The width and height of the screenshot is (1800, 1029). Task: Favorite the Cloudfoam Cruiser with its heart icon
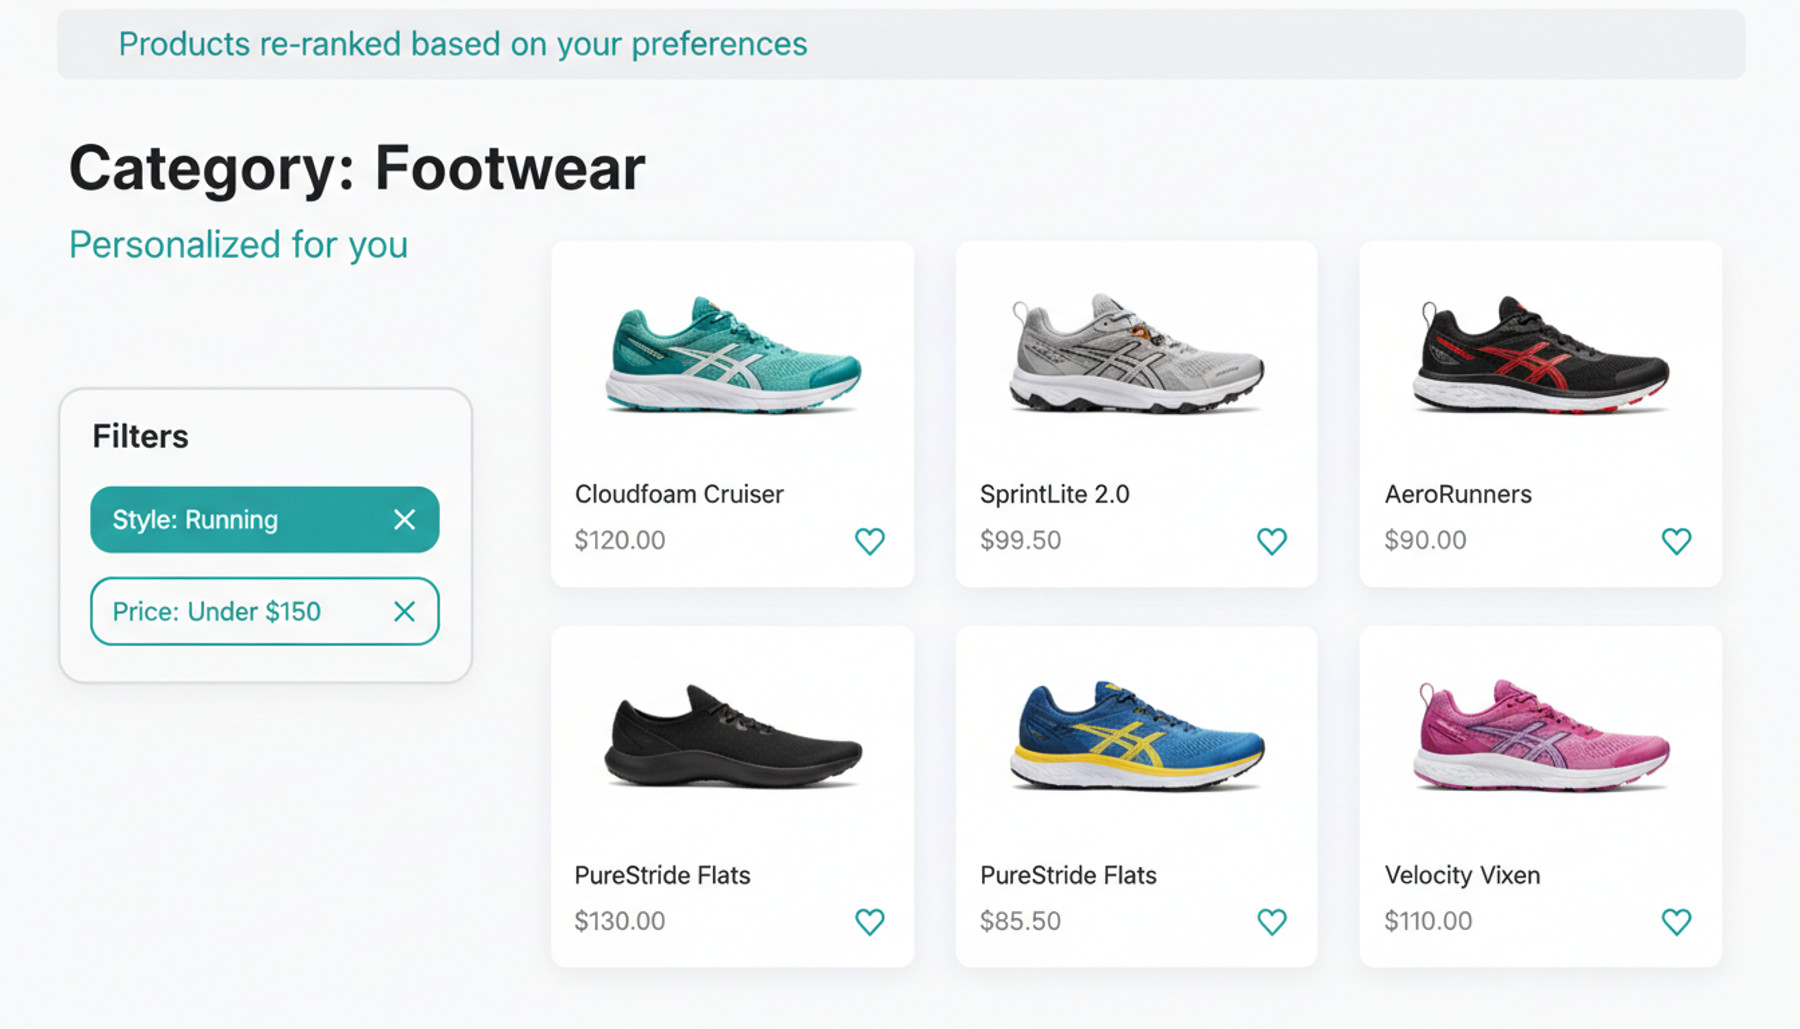[x=870, y=541]
